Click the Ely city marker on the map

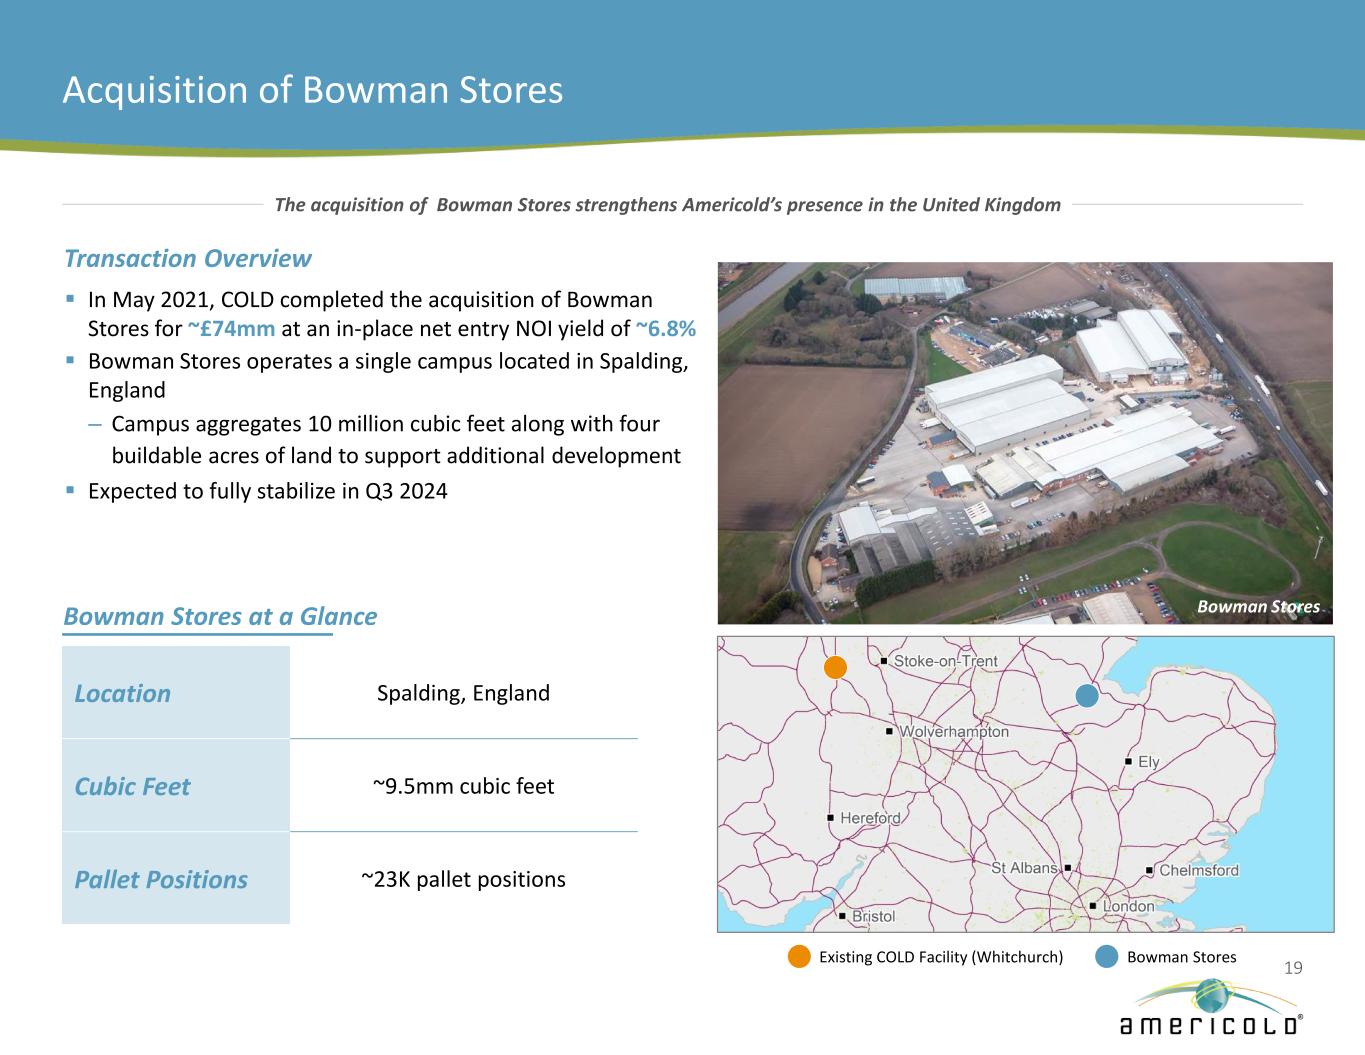pos(1129,762)
